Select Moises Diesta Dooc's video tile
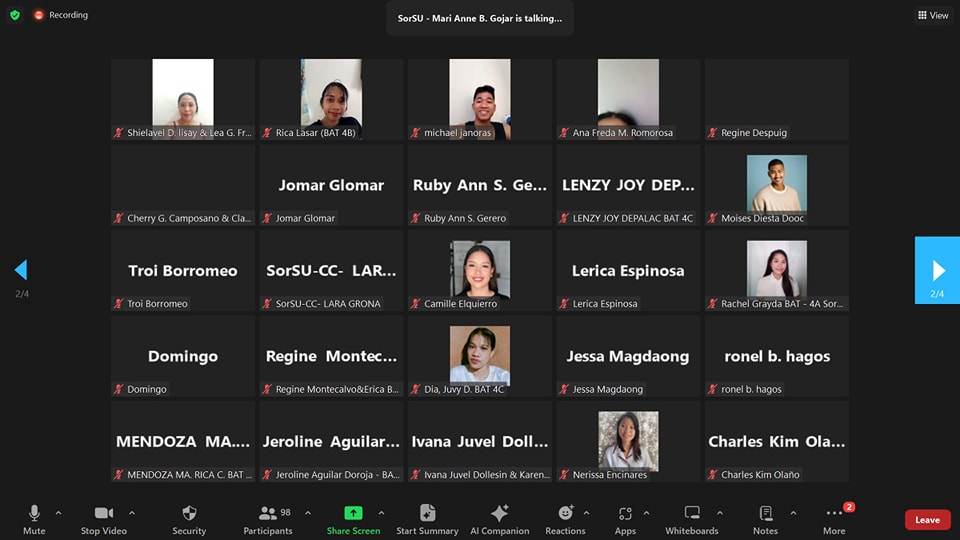The height and width of the screenshot is (540, 960). (x=777, y=185)
